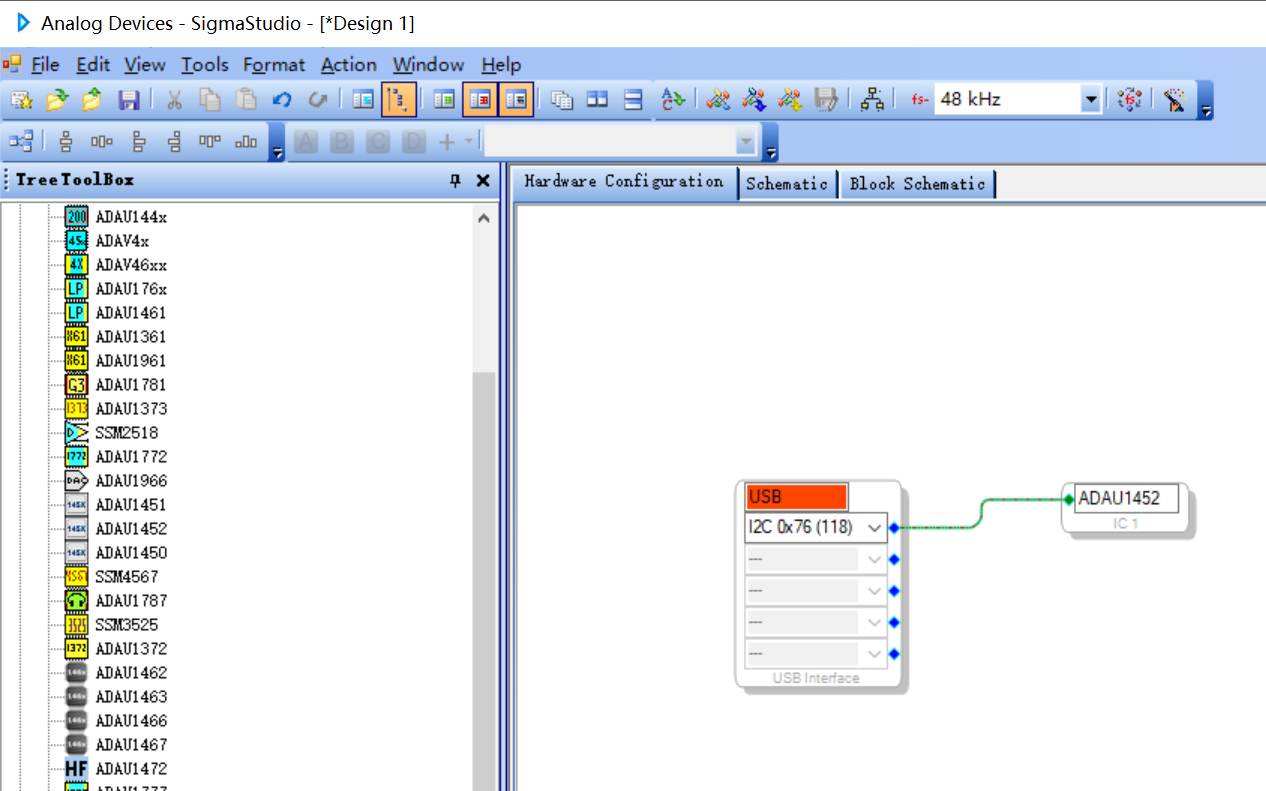The height and width of the screenshot is (791, 1266).
Task: Click the Undo arrow icon
Action: [282, 100]
